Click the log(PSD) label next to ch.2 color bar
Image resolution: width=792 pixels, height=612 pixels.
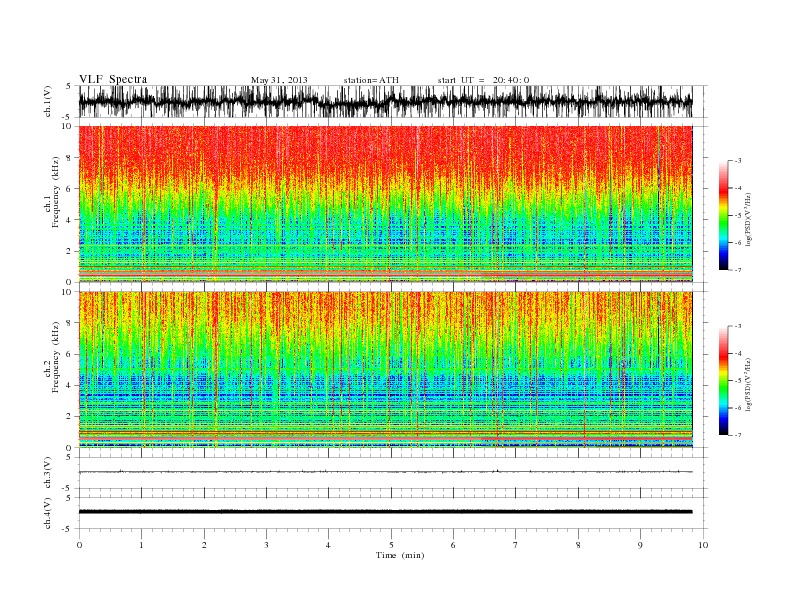coord(748,383)
